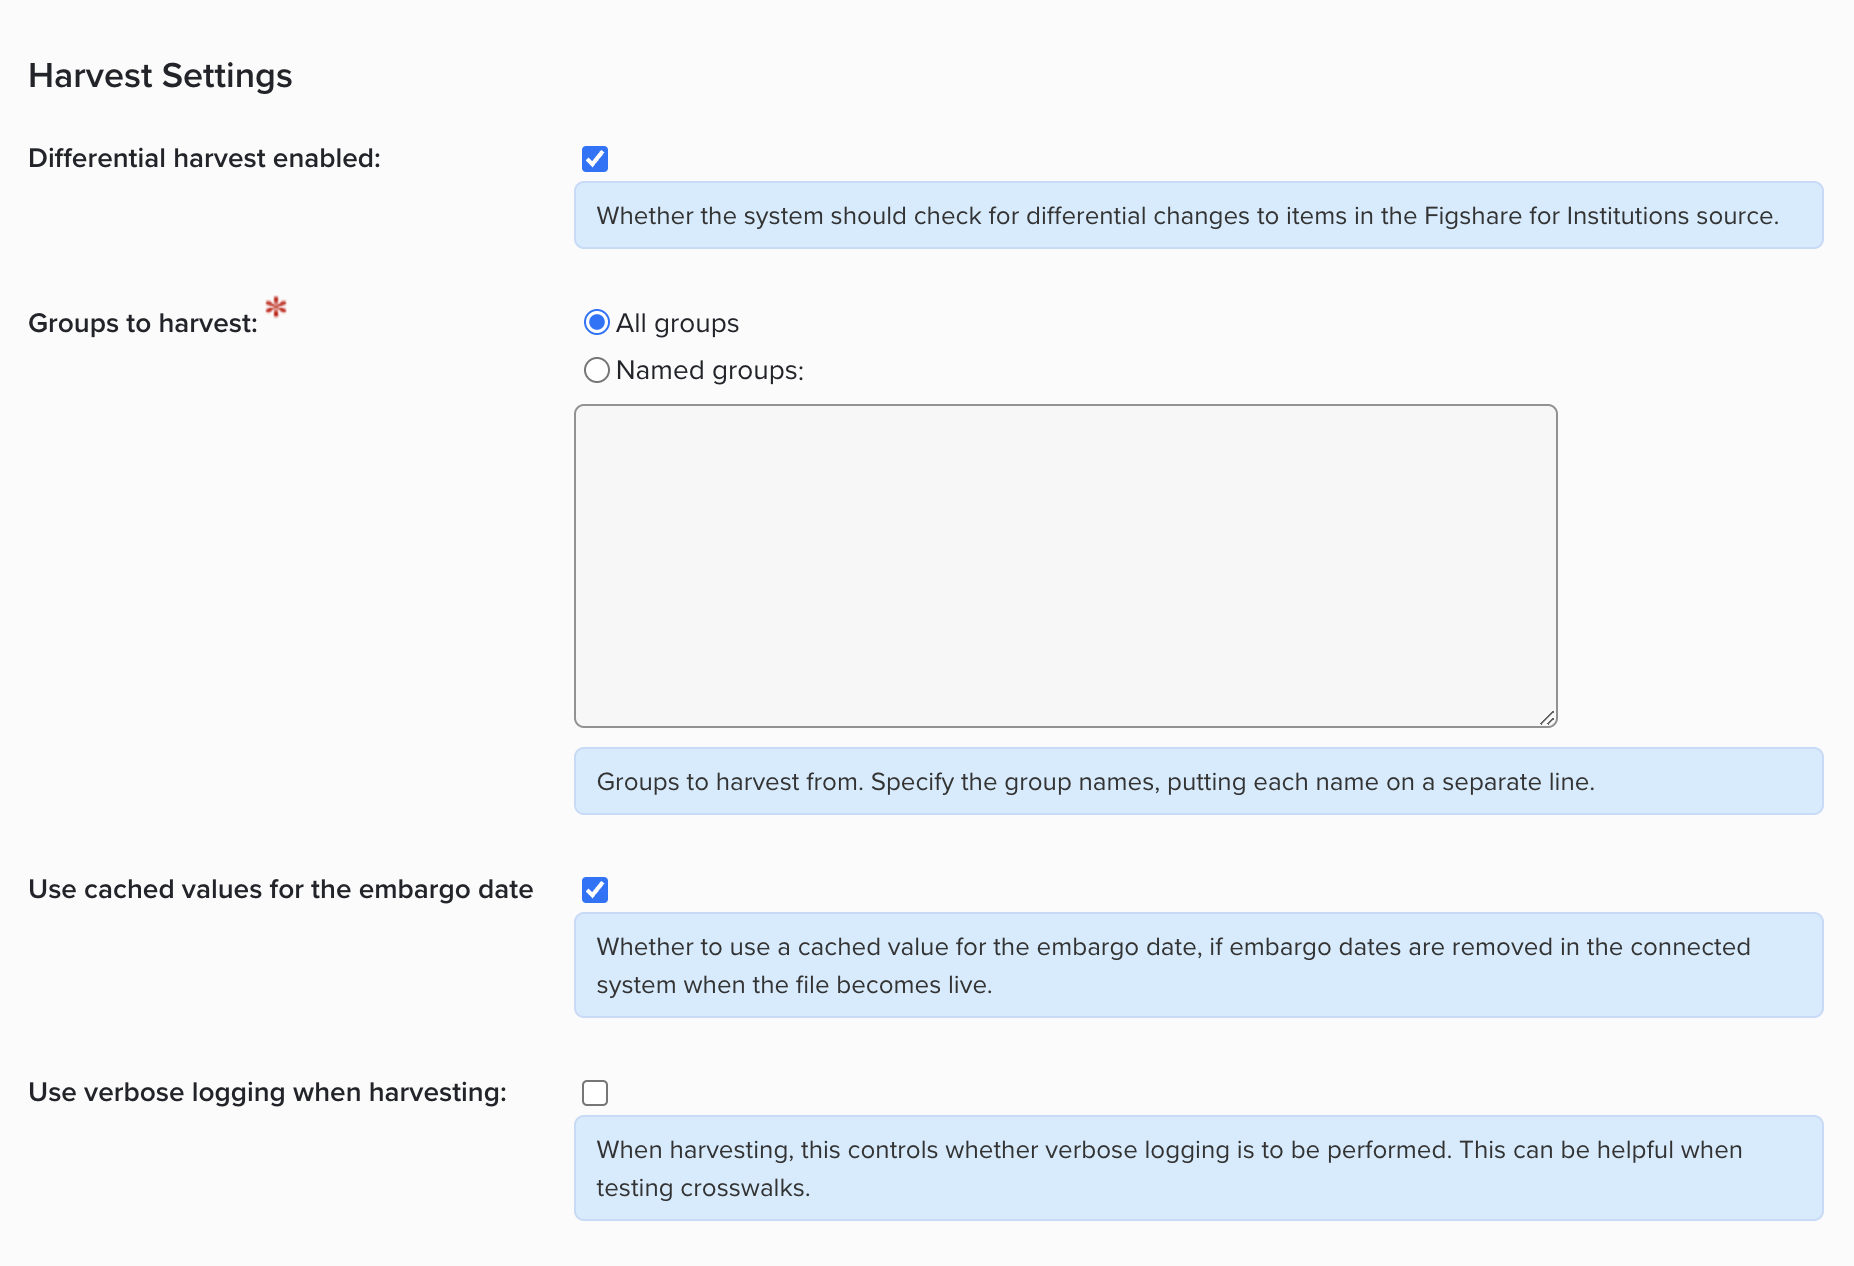This screenshot has height=1266, width=1854.
Task: Click the Differential harvest enabled label
Action: 204,158
